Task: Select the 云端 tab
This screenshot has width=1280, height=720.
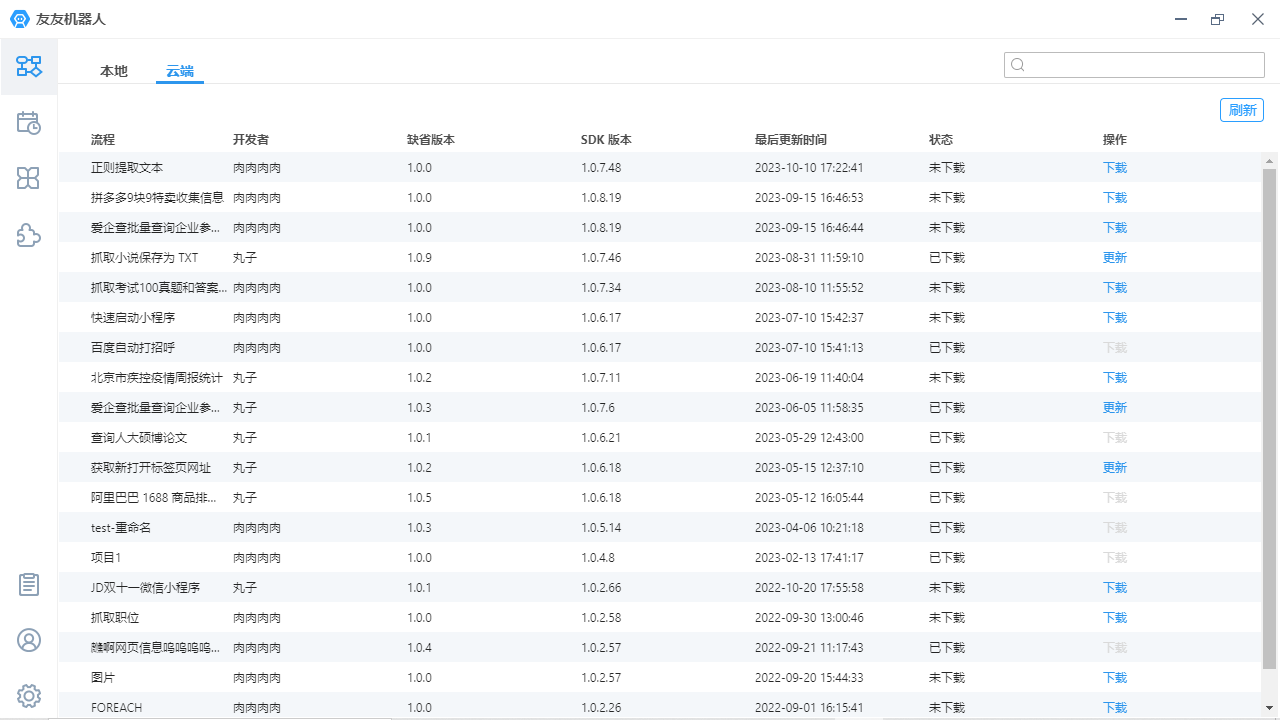Action: tap(180, 71)
